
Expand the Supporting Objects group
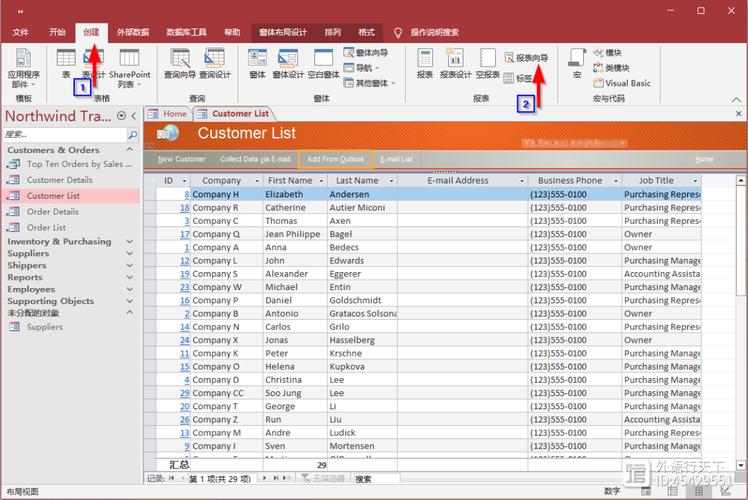tap(130, 301)
